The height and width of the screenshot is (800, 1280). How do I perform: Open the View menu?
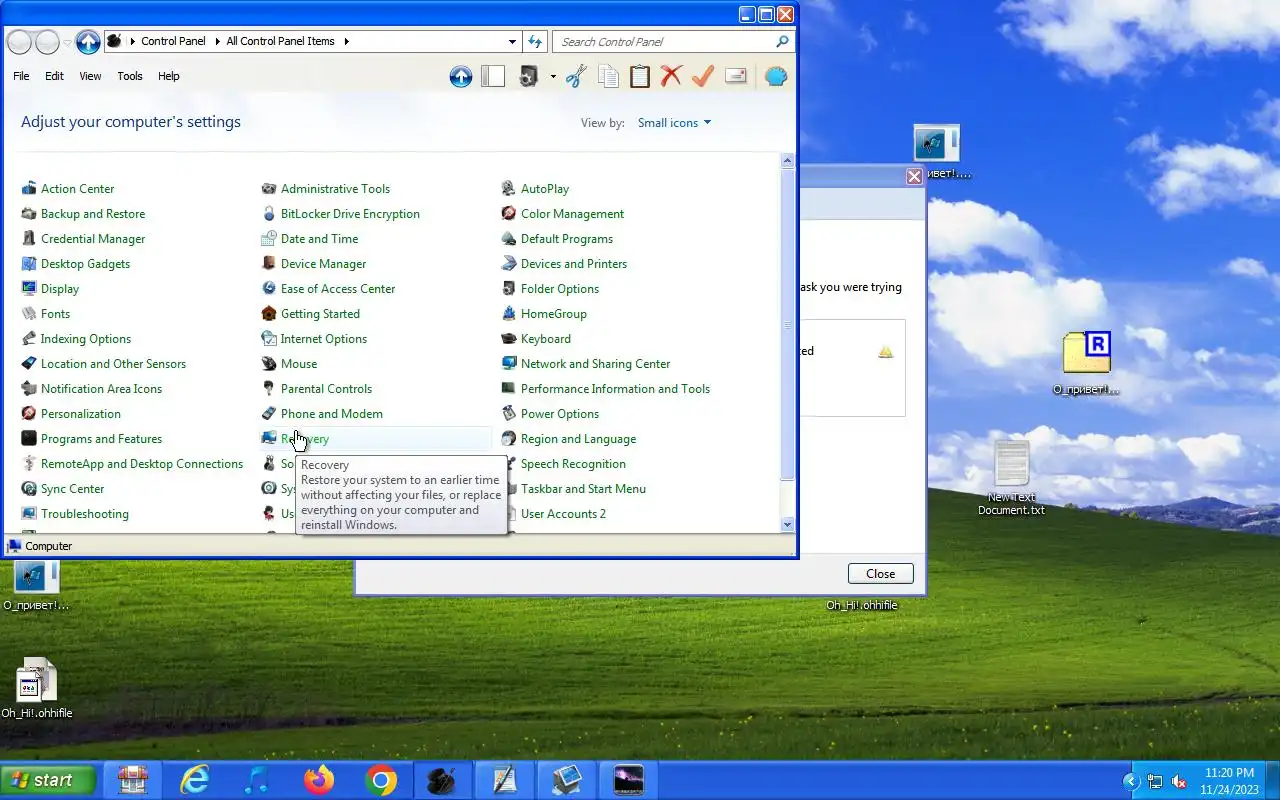pyautogui.click(x=90, y=76)
